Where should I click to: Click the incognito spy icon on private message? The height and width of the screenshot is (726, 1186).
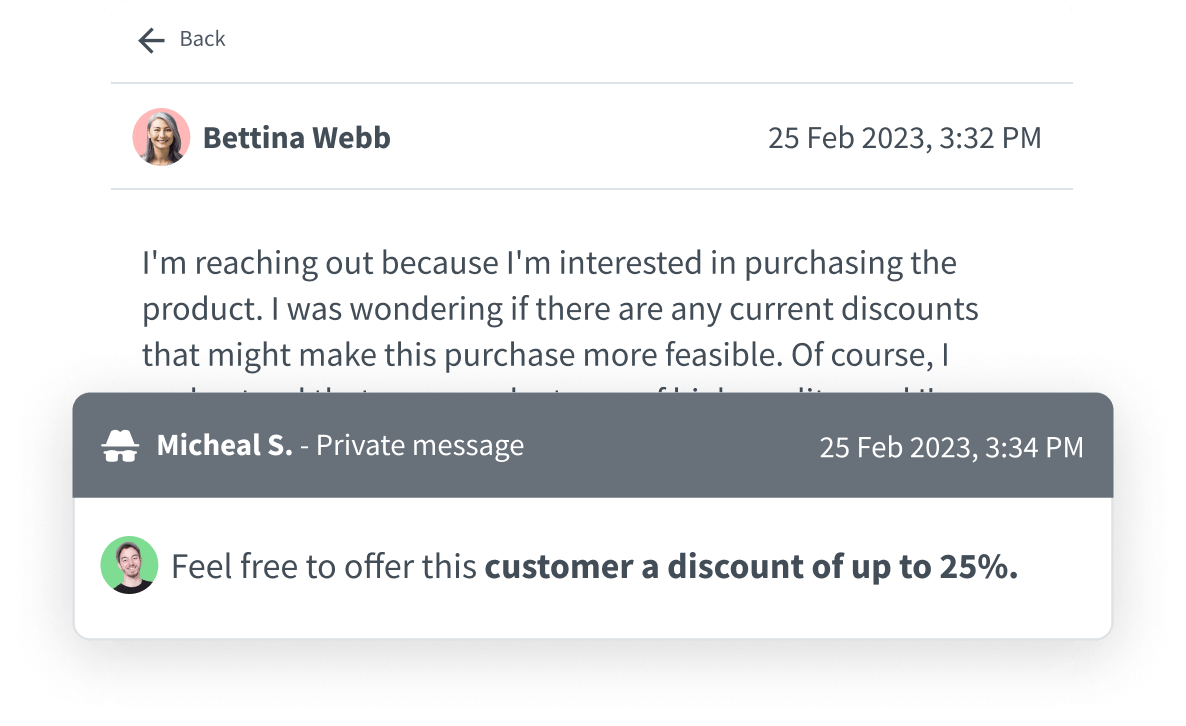[x=120, y=445]
